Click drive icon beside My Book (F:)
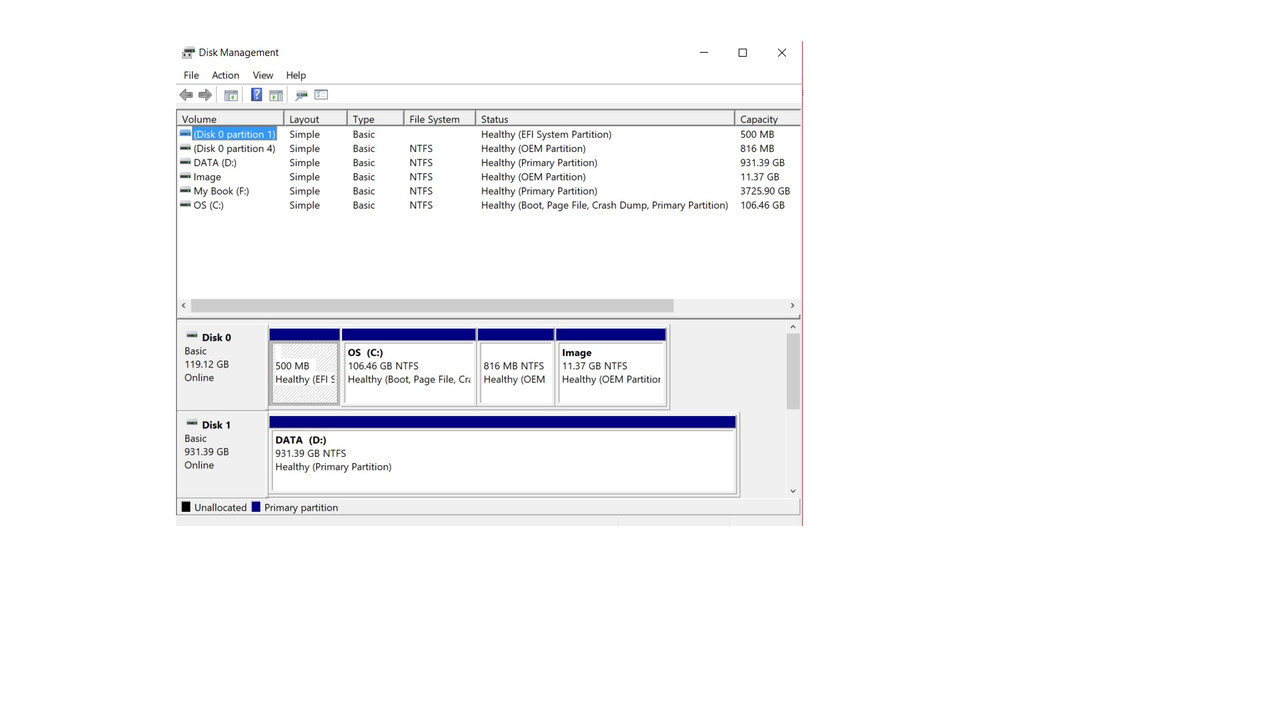Screen dimensions: 1280x720 tap(185, 190)
